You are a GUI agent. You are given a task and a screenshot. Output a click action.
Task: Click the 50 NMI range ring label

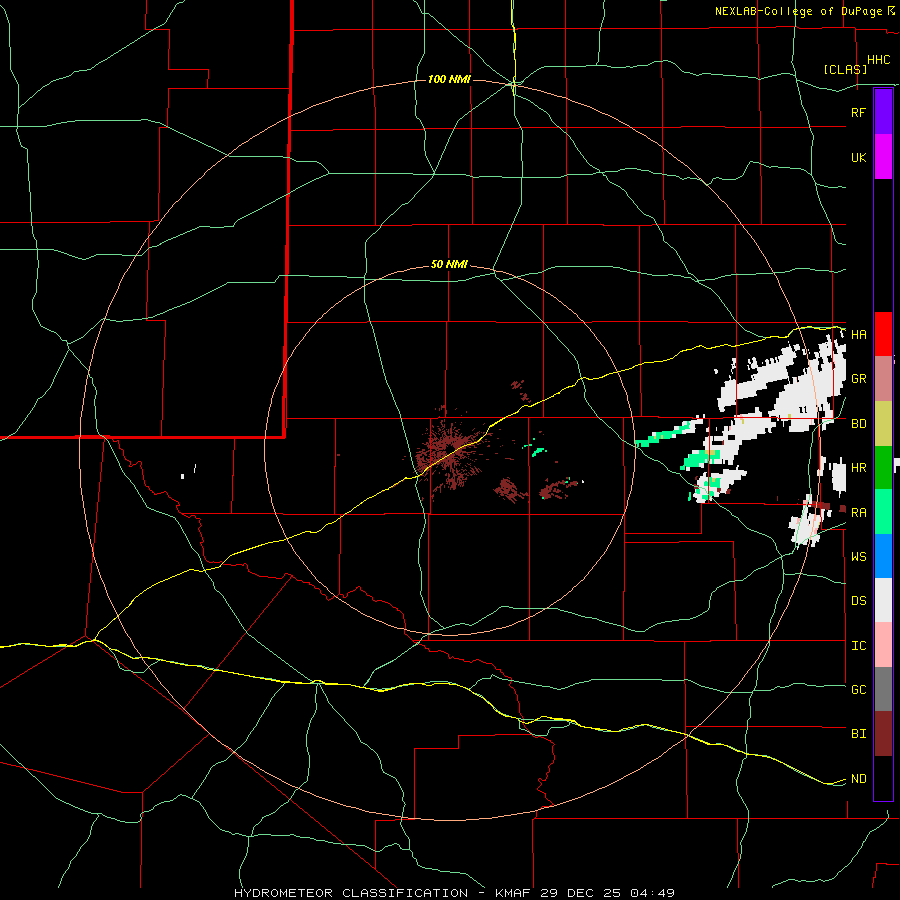[x=449, y=264]
